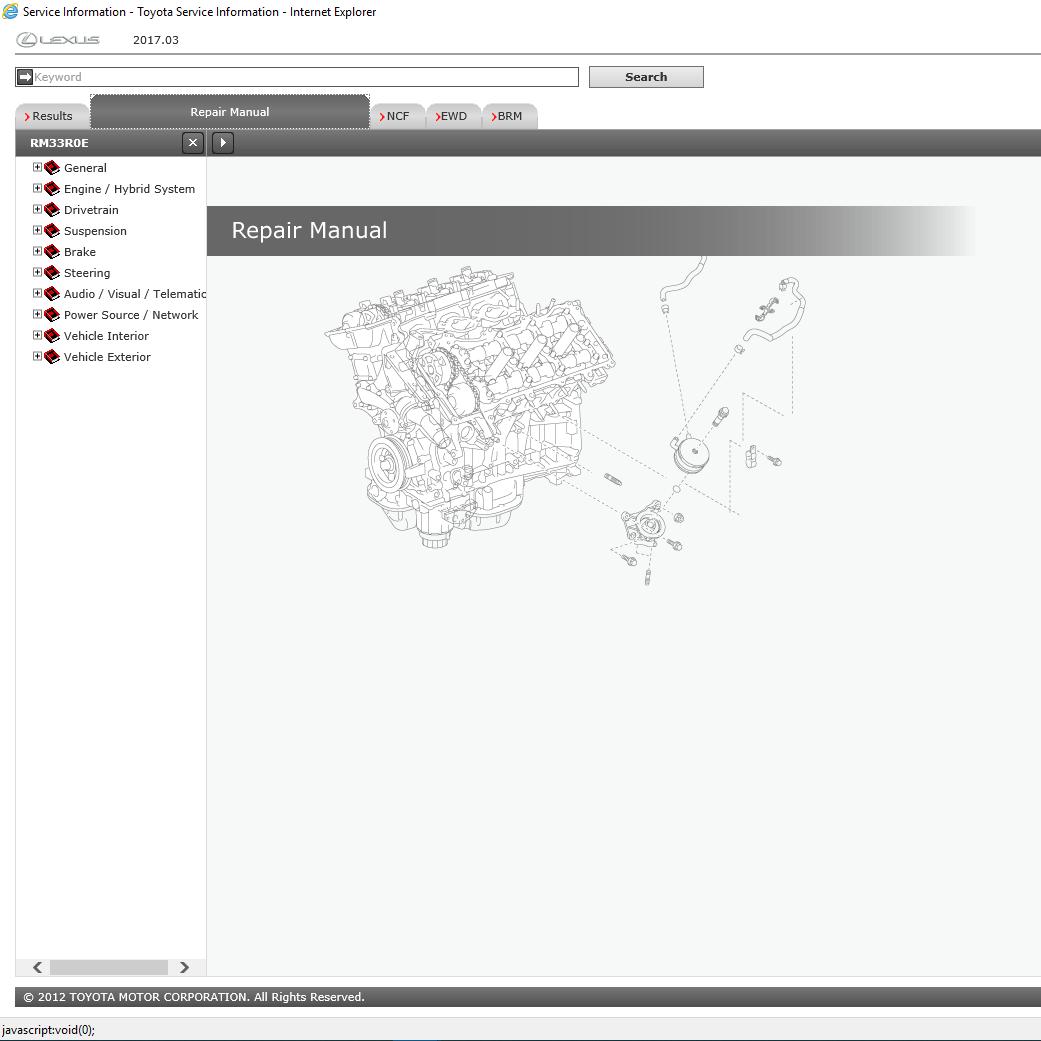Viewport: 1041px width, 1041px height.
Task: Click the tree panel scroll-right arrow
Action: click(184, 967)
